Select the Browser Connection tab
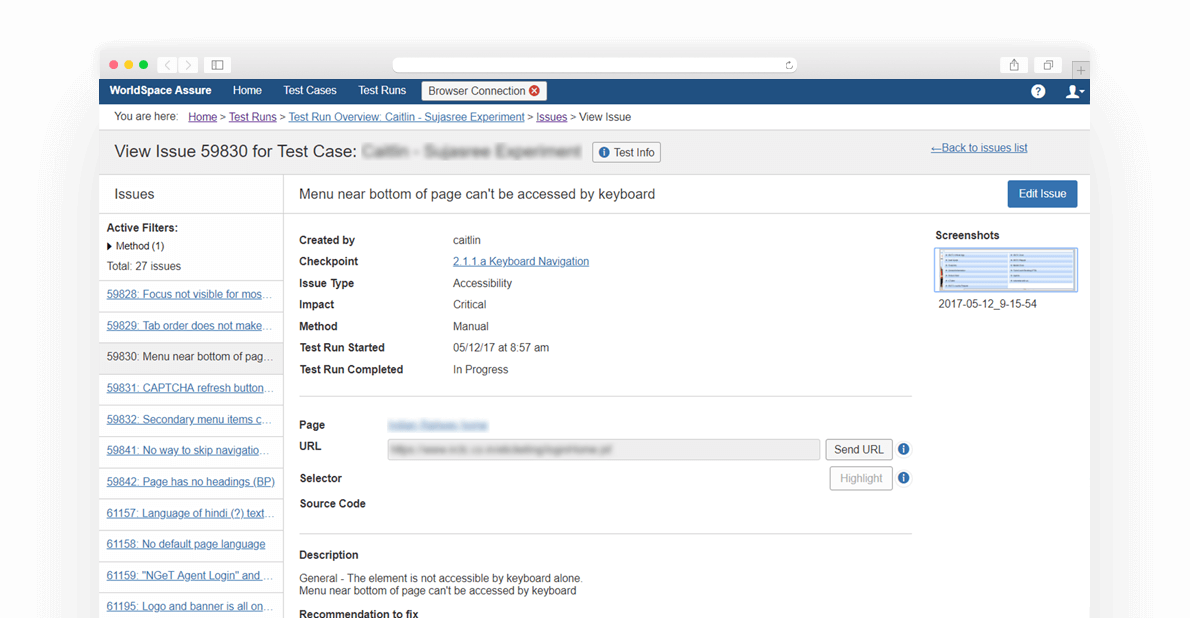The width and height of the screenshot is (1190, 618). click(484, 91)
